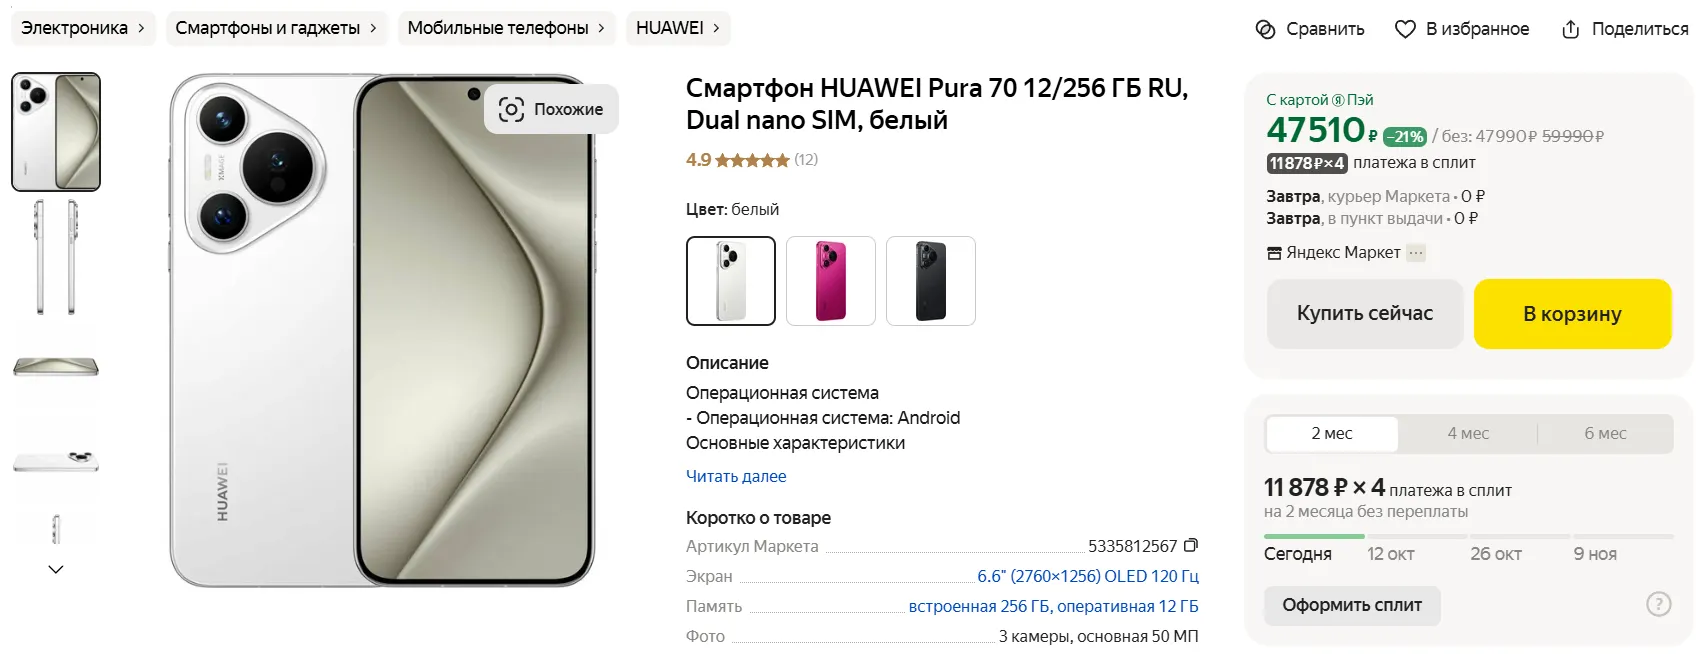Switch split plan to 4 мес
This screenshot has height=654, width=1703.
tap(1468, 433)
